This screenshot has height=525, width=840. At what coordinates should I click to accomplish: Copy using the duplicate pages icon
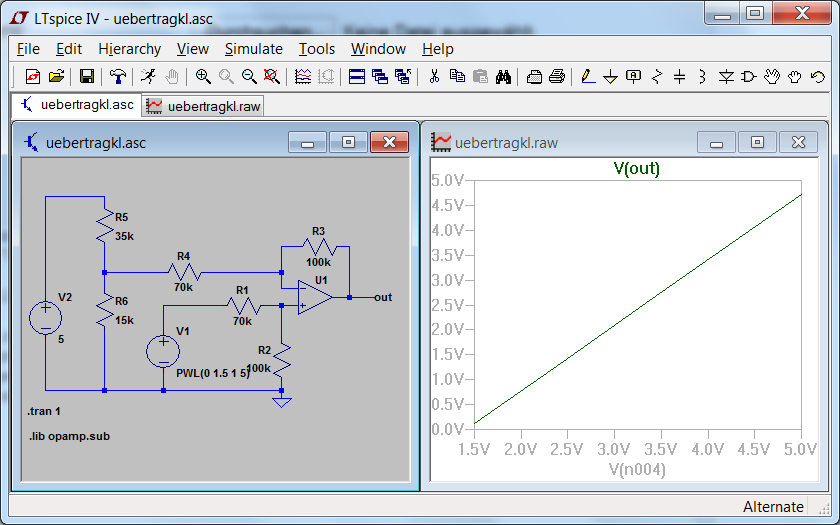pos(457,77)
